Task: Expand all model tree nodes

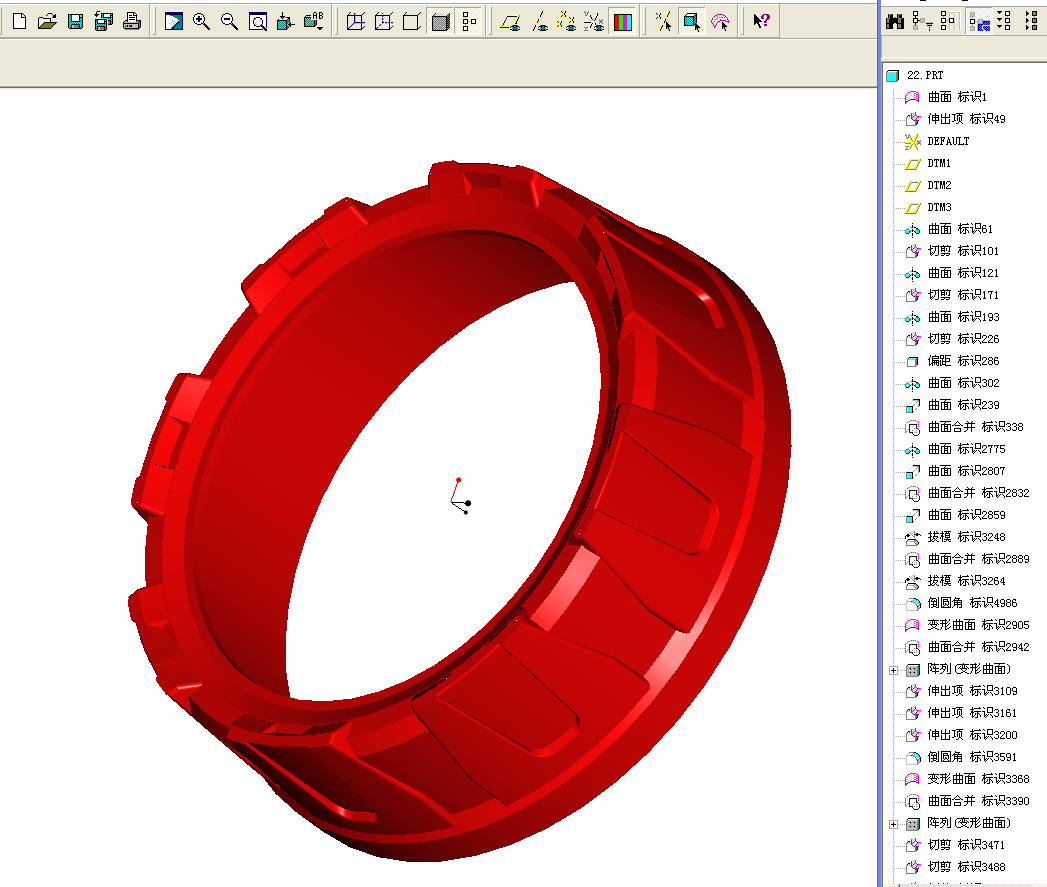Action: tap(1004, 21)
